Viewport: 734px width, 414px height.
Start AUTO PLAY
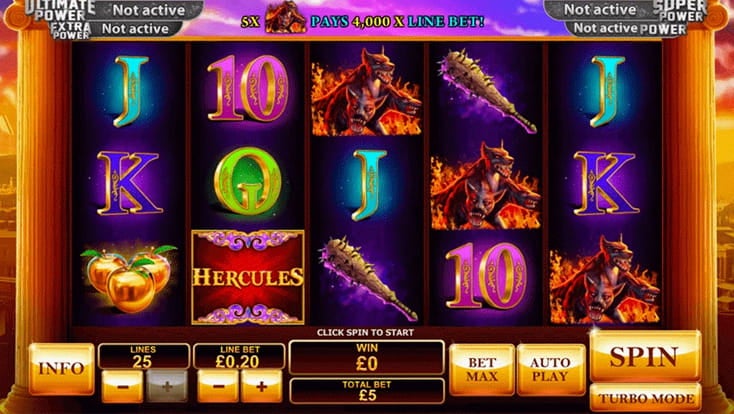coord(550,370)
